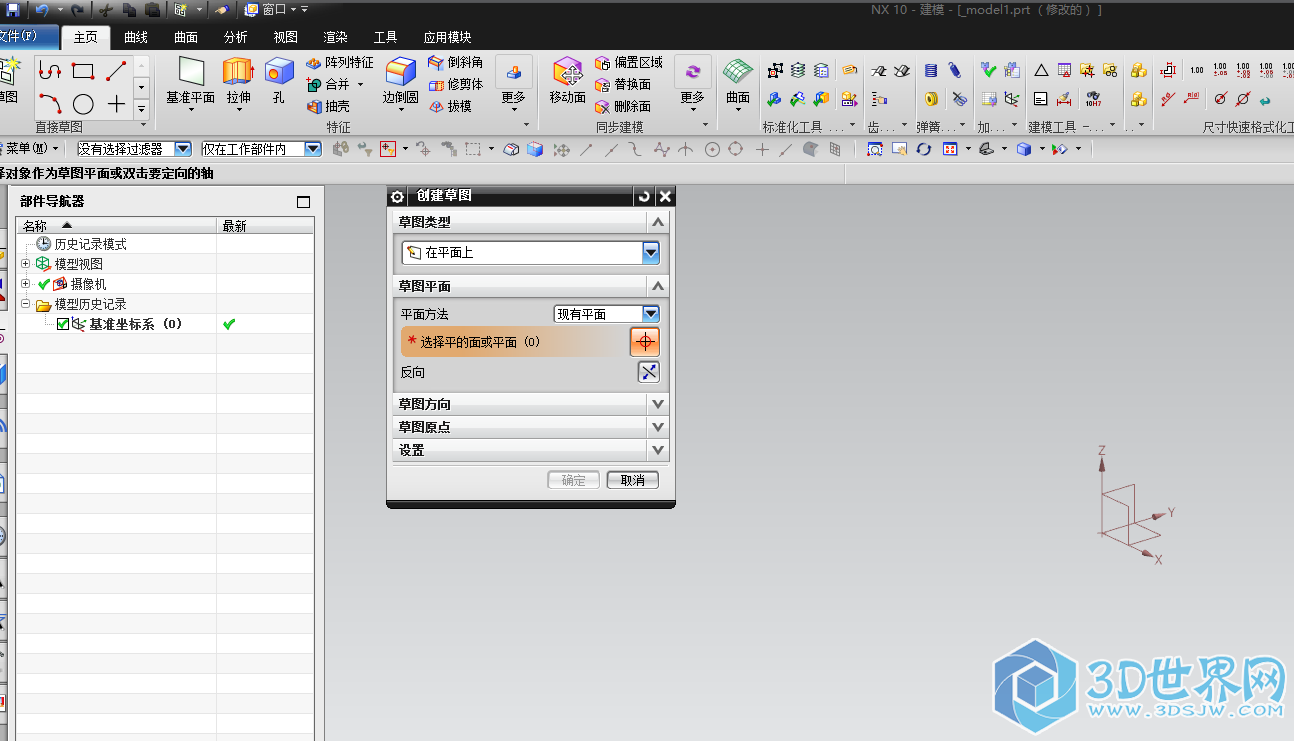Click the 修剪体 trim body tool

[x=456, y=84]
